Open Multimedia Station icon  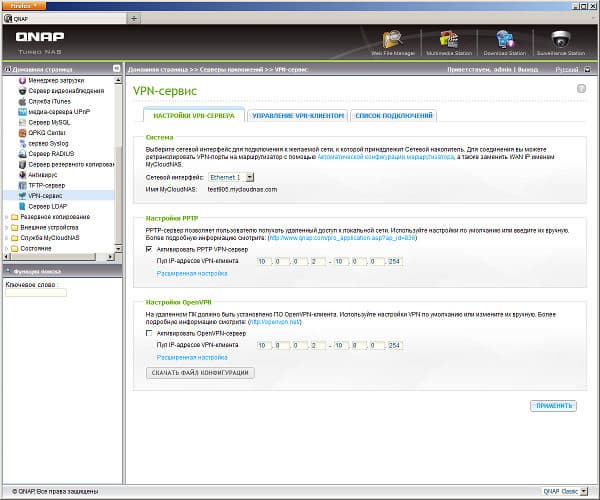tap(449, 39)
